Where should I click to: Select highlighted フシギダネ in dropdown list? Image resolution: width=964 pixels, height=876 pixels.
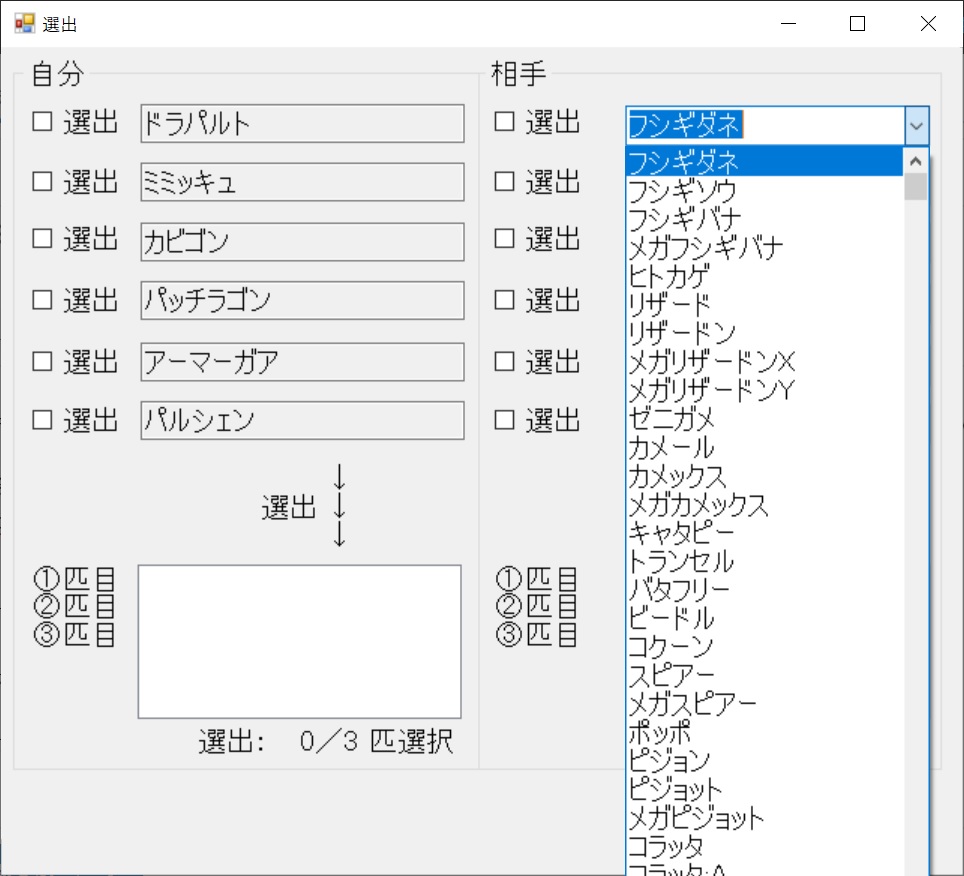(x=764, y=162)
